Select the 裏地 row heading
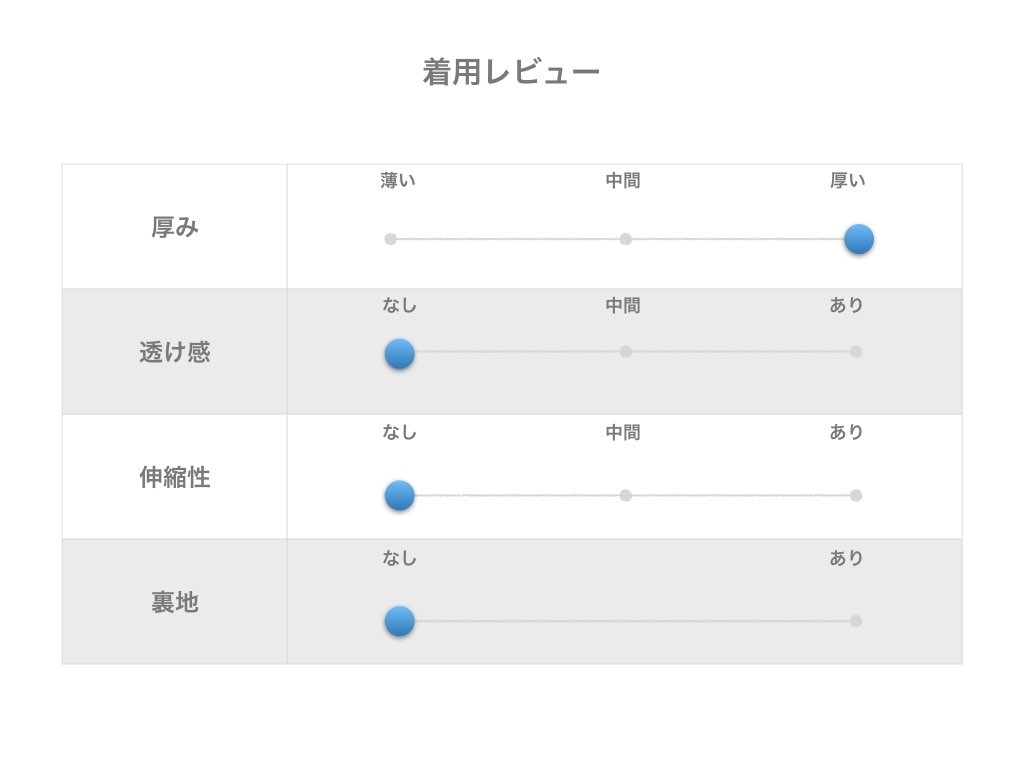 pos(175,603)
